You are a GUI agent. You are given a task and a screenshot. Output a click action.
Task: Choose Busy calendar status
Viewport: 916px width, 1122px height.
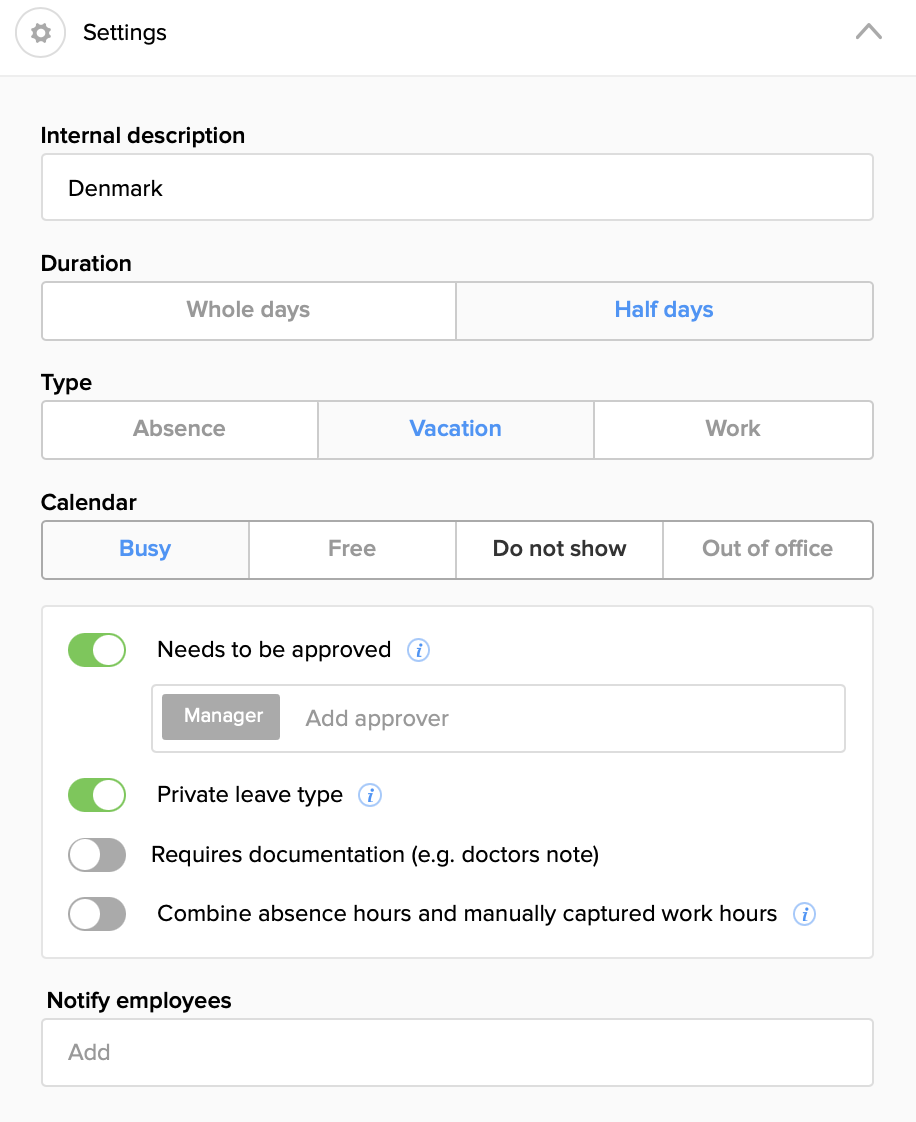[x=145, y=549]
